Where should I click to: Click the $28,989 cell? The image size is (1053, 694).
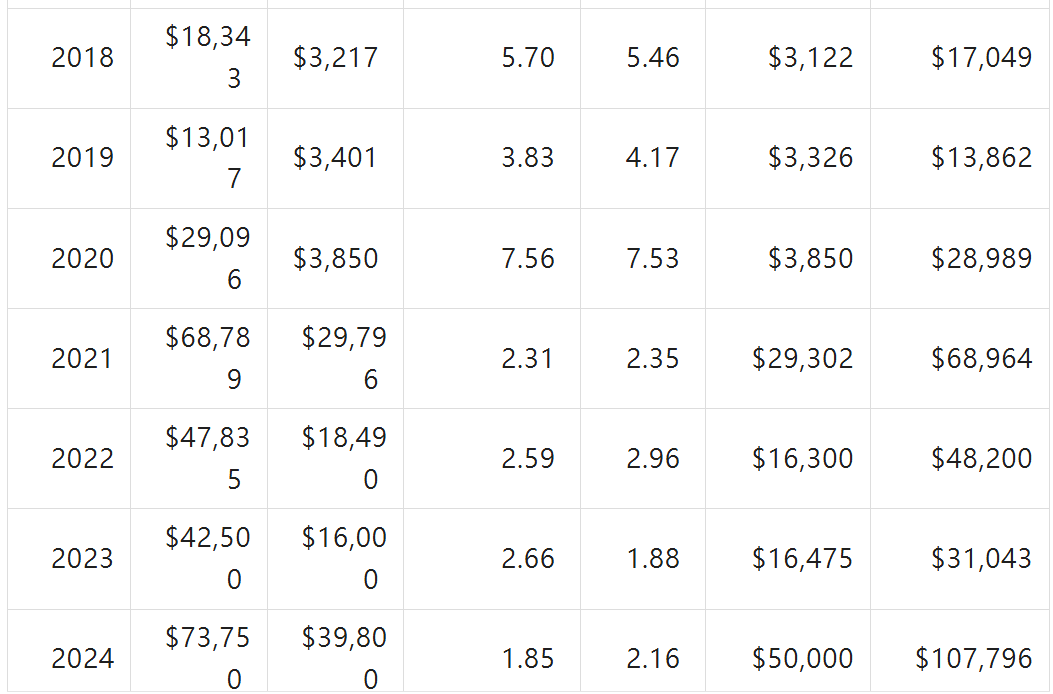click(981, 258)
